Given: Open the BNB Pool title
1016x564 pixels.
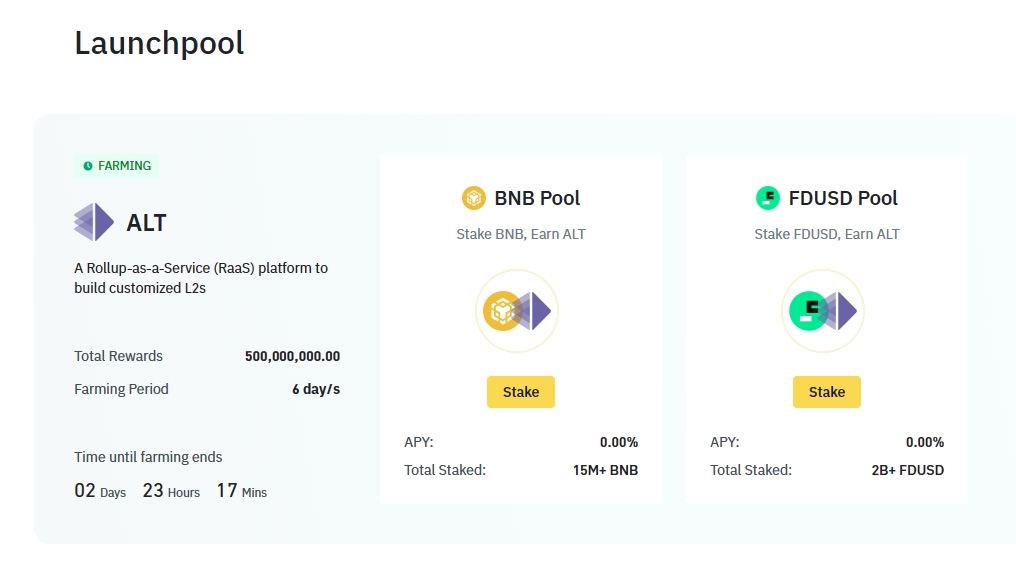Looking at the screenshot, I should (537, 198).
